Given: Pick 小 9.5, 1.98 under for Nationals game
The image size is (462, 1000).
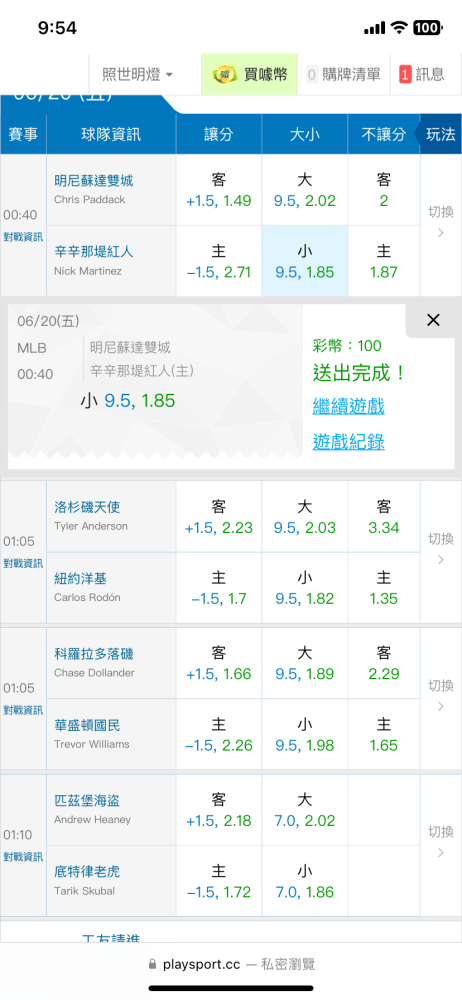Looking at the screenshot, I should [305, 735].
